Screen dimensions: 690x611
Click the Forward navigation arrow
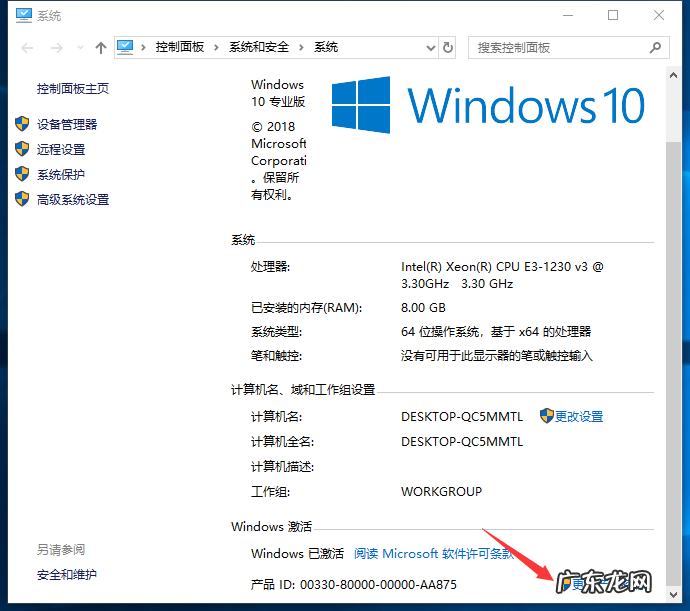pyautogui.click(x=57, y=48)
